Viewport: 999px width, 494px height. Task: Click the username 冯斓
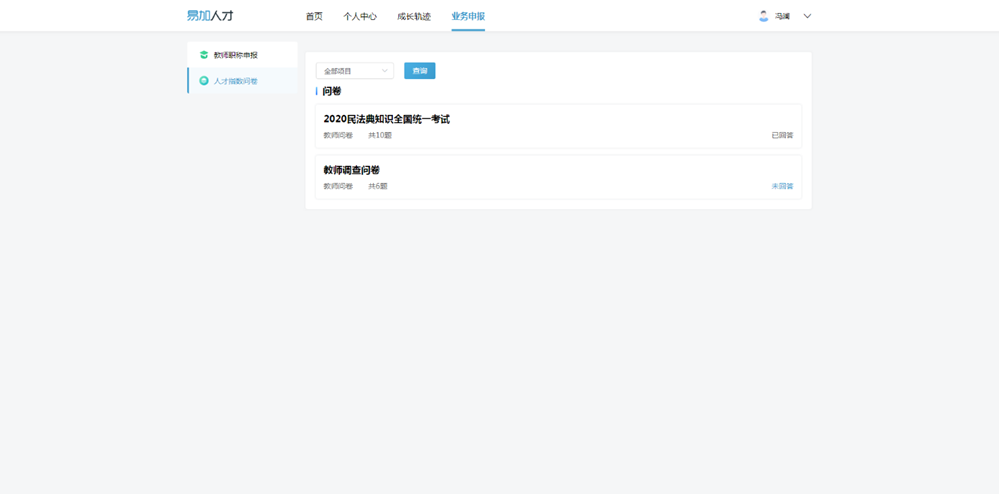tap(782, 17)
